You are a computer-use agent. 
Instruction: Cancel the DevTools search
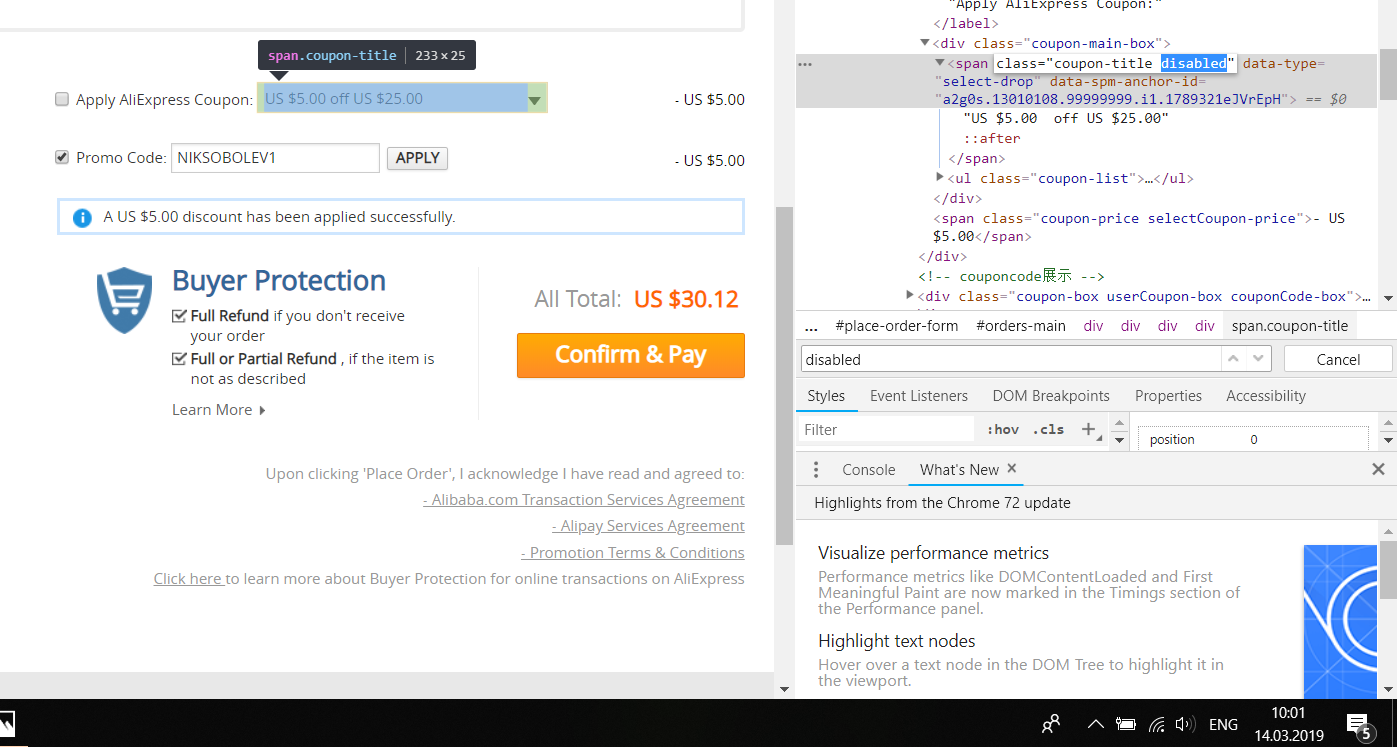(1338, 359)
